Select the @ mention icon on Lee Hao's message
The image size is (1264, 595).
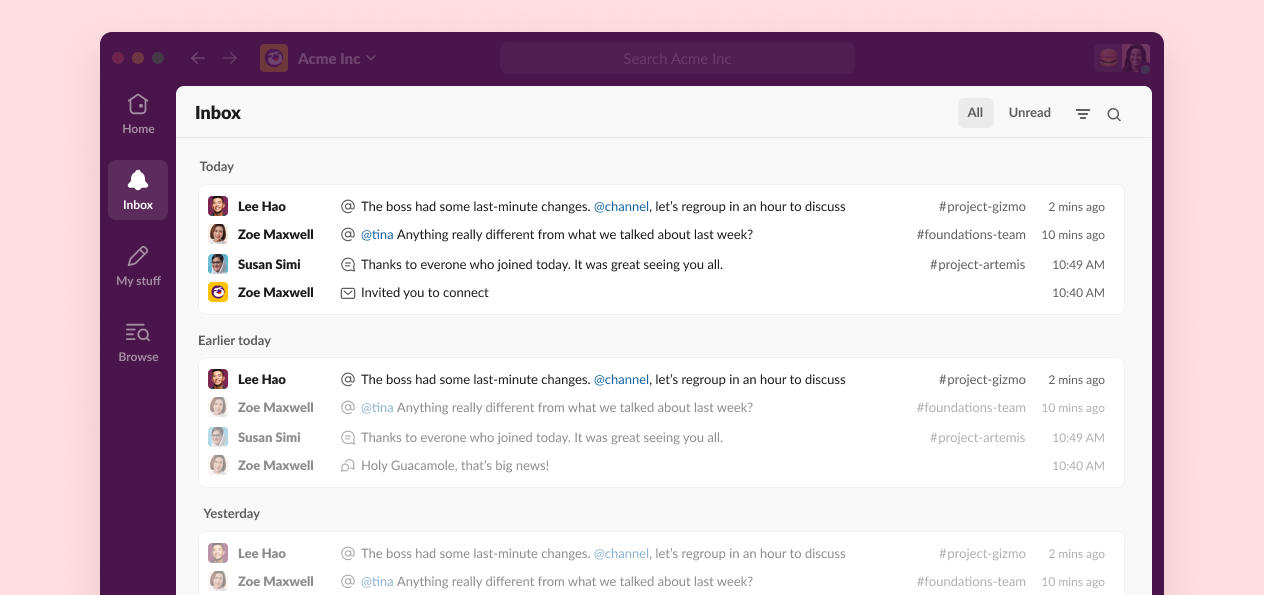pos(347,206)
